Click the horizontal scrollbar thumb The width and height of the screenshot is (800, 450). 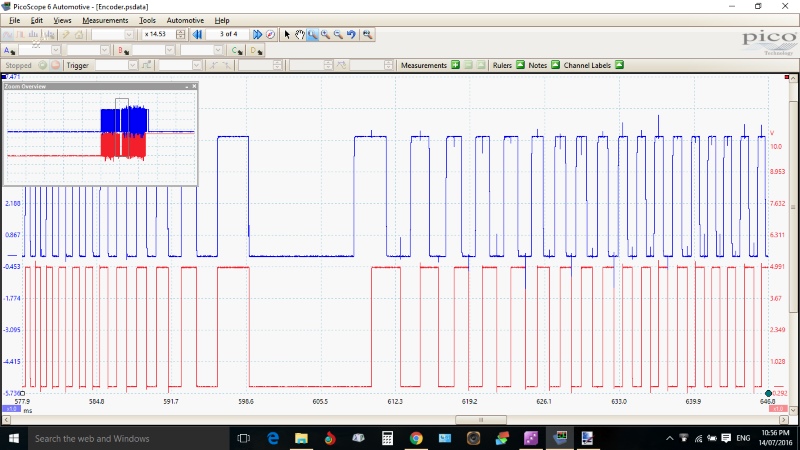[481, 420]
